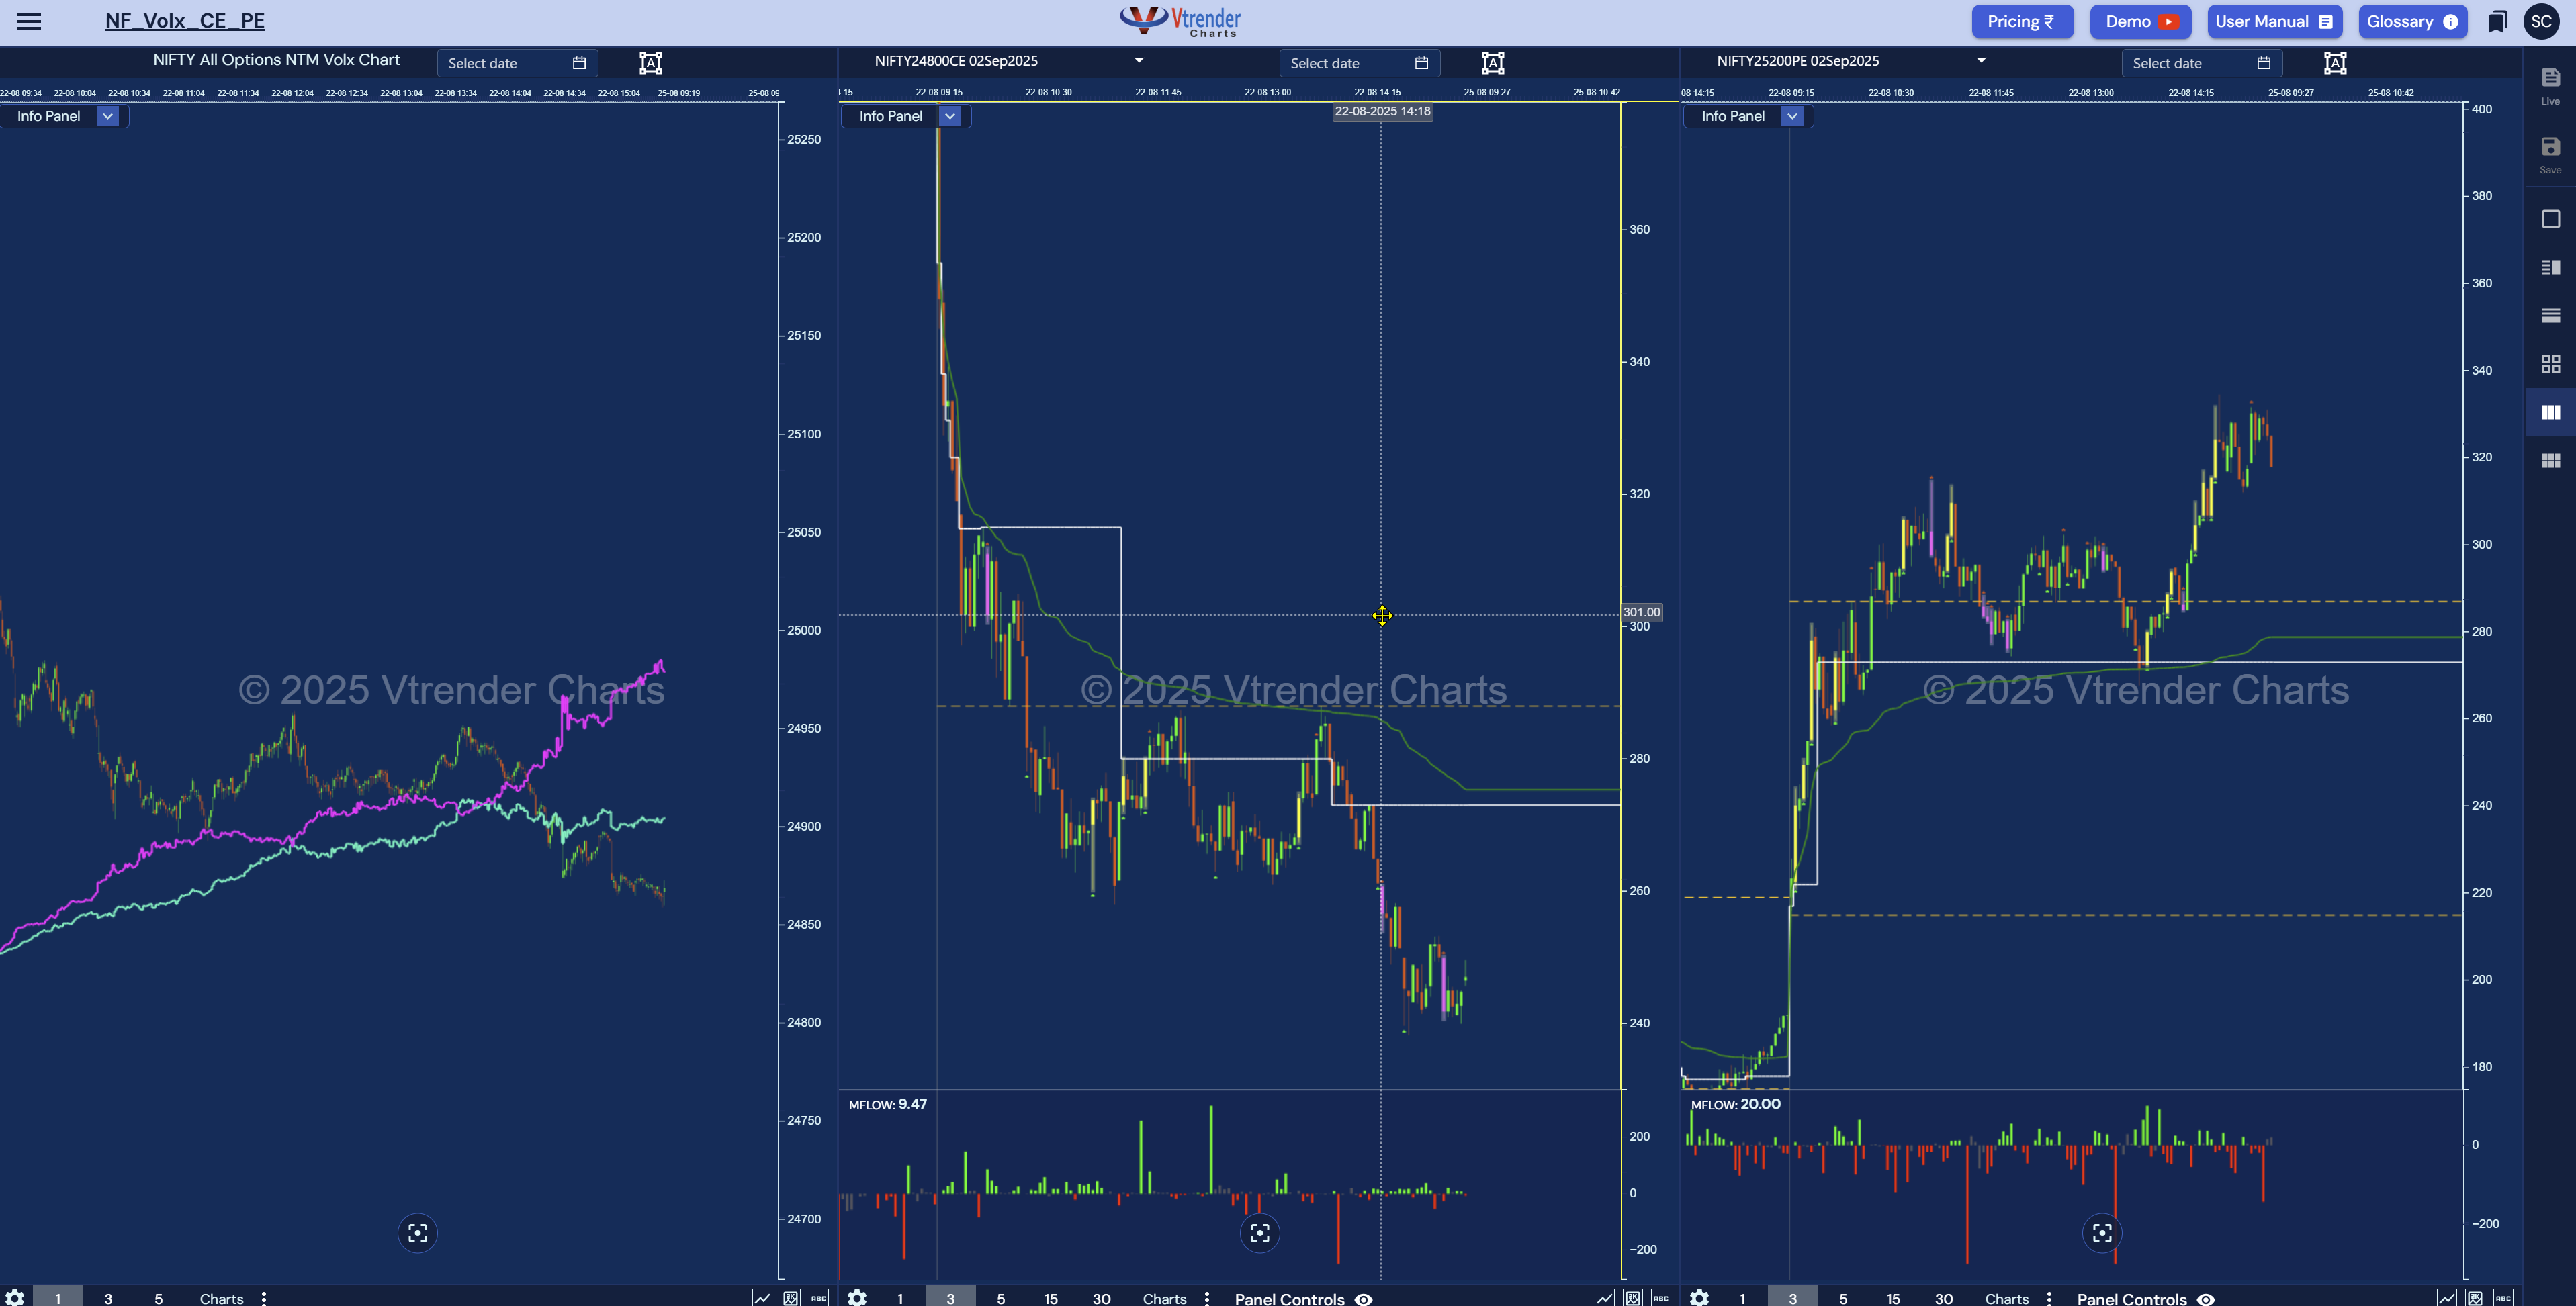Screen dimensions: 2576x1306
Task: Open Select date field in NIFTY24800CE chart
Action: 1359,63
